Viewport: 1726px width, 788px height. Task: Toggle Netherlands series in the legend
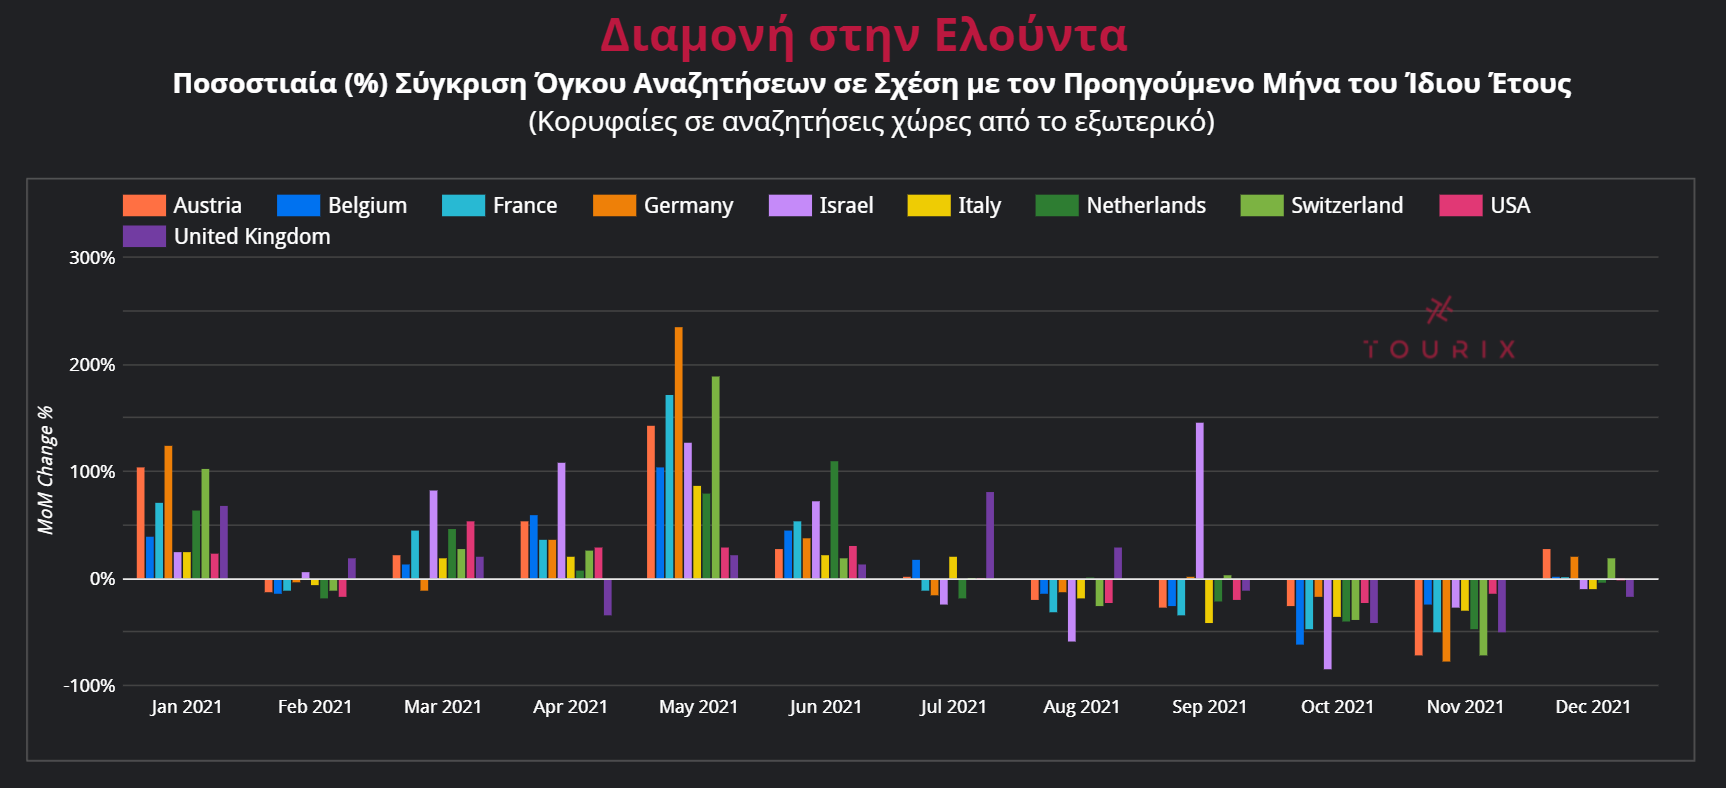(1145, 206)
